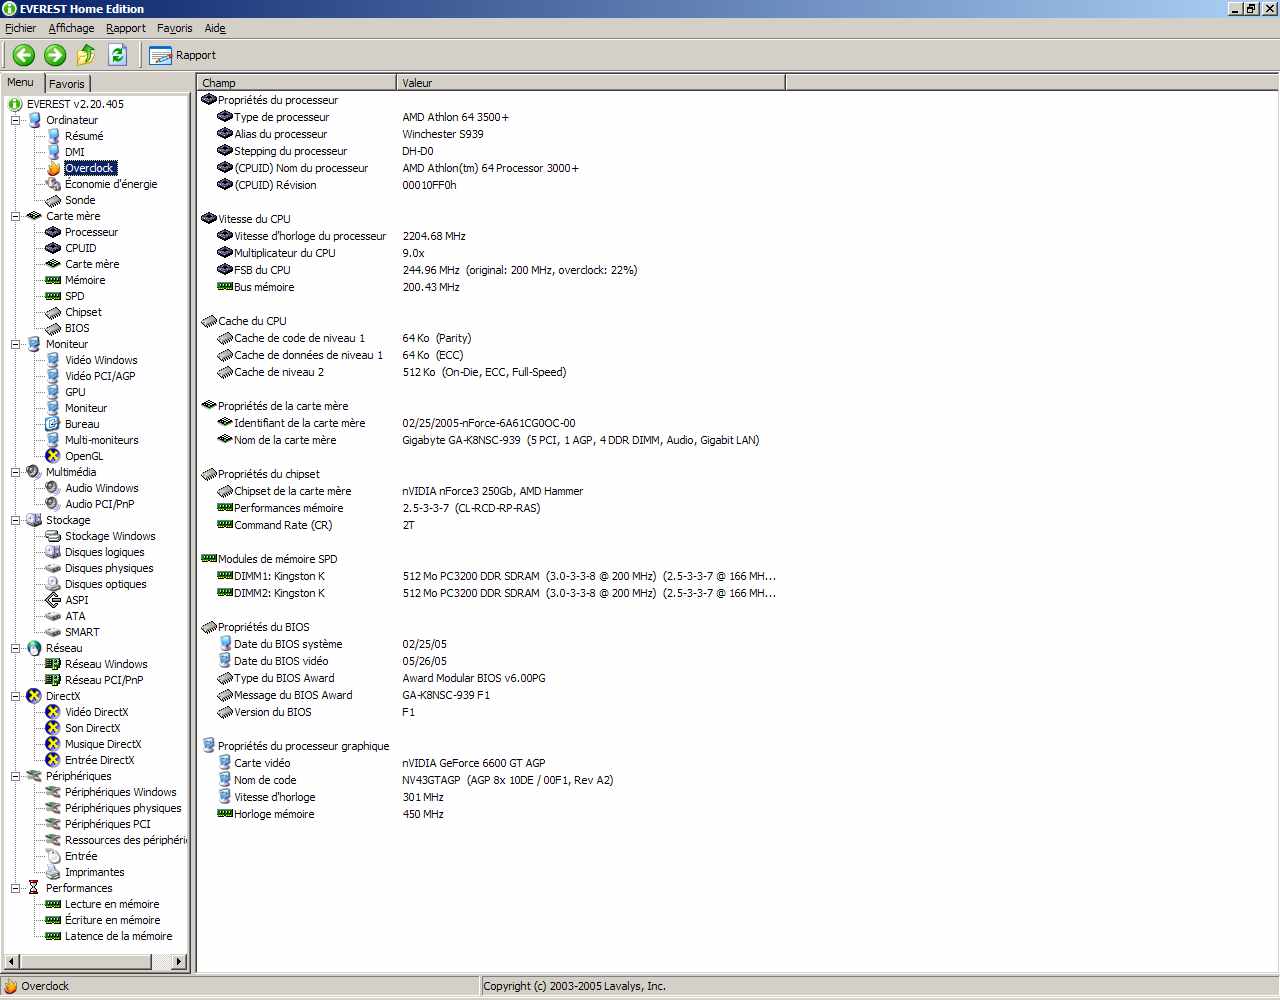
Task: Click the Réseau Windows icon
Action: click(53, 664)
